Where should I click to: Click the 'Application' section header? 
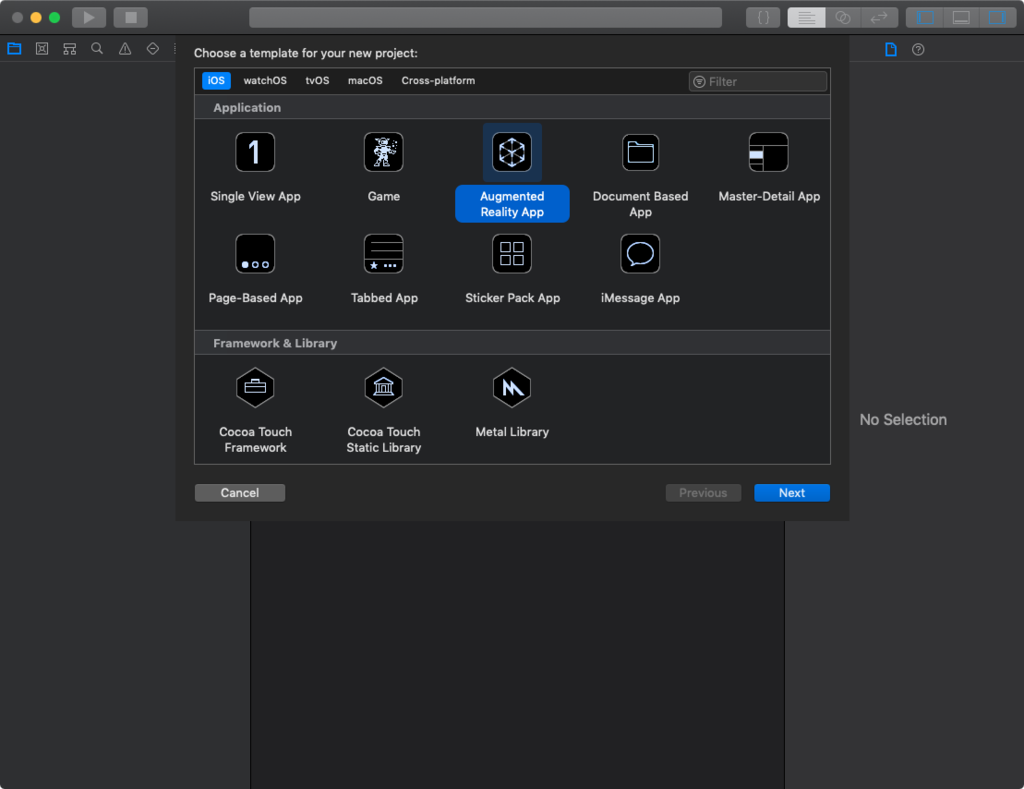point(512,107)
